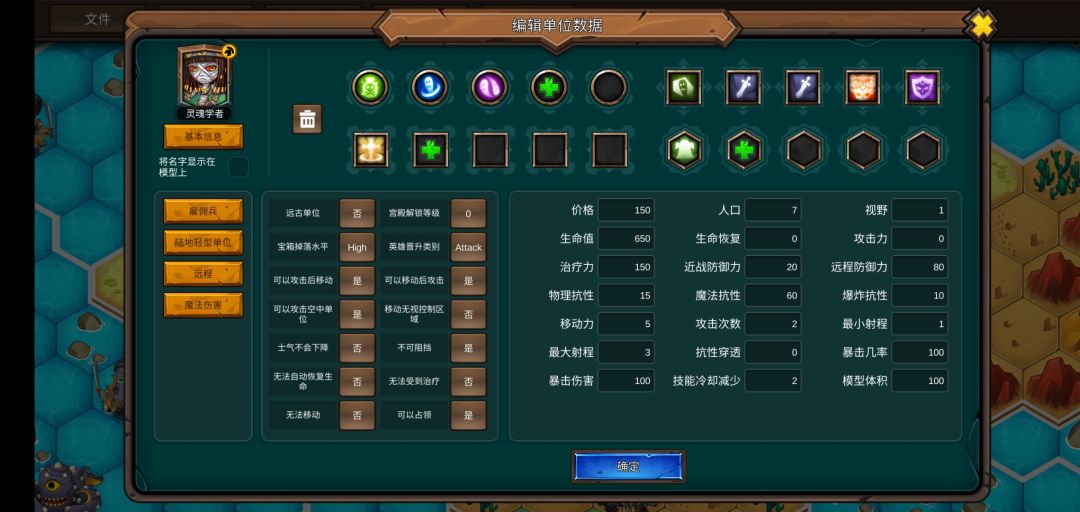
Task: Open the 宝箱掉落水平 High selector
Action: point(357,247)
